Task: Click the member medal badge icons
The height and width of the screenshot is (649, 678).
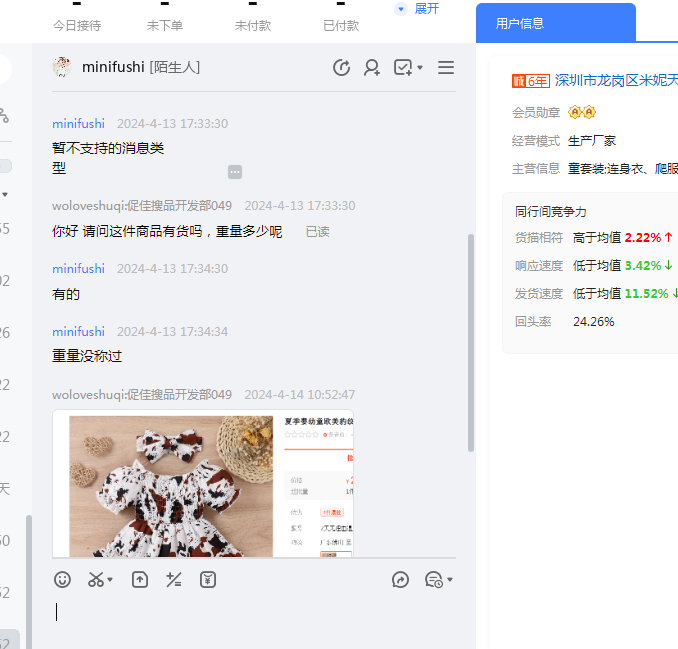Action: tap(582, 112)
